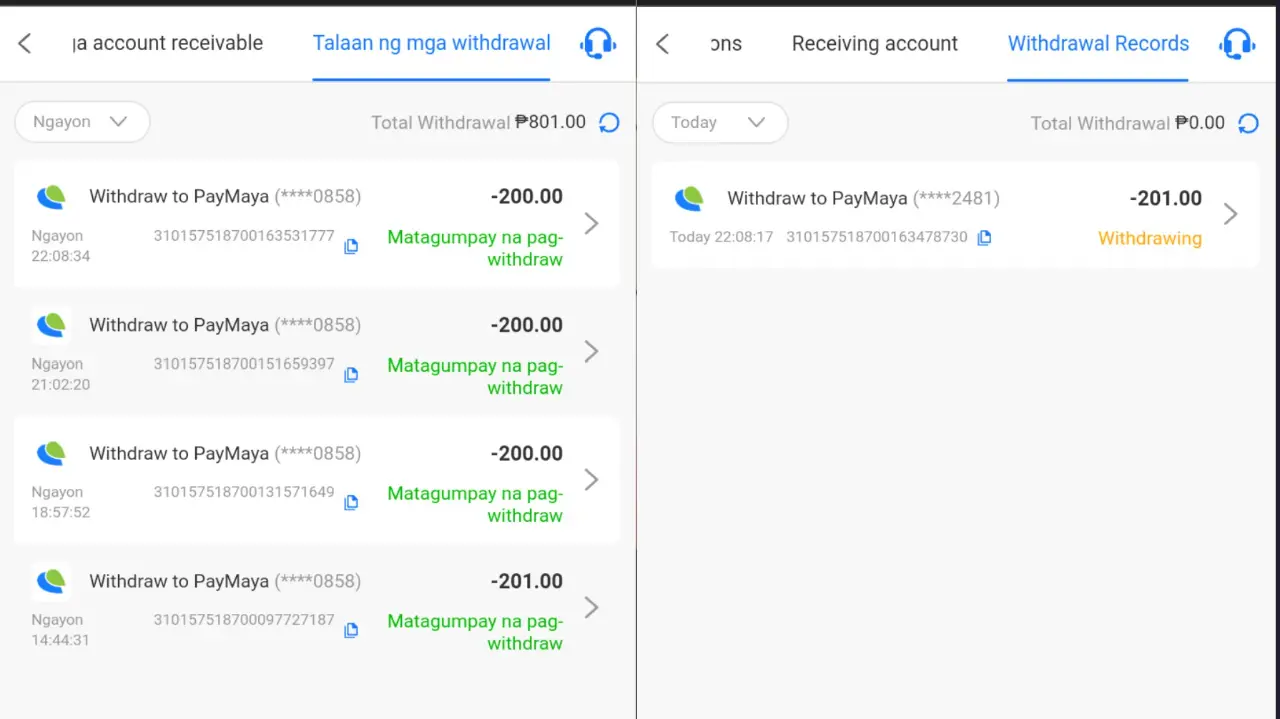Switch to the Receiving account tab

pyautogui.click(x=875, y=44)
